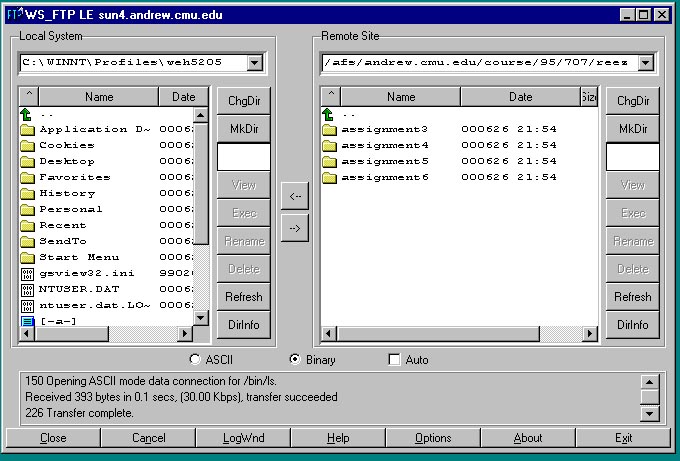Image resolution: width=680 pixels, height=461 pixels.
Task: Click remote list horizontal scroll right arrow
Action: [x=590, y=333]
